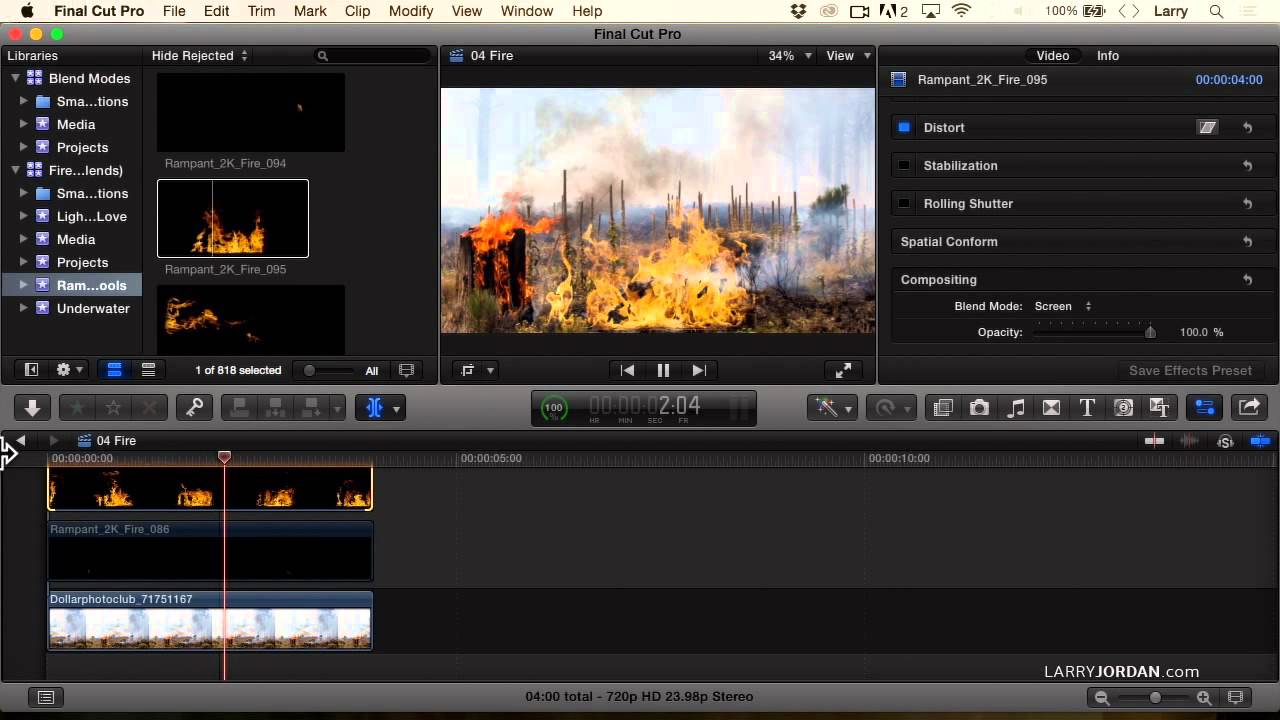Collapse the Blend Modes library
The height and width of the screenshot is (720, 1280).
click(x=15, y=78)
